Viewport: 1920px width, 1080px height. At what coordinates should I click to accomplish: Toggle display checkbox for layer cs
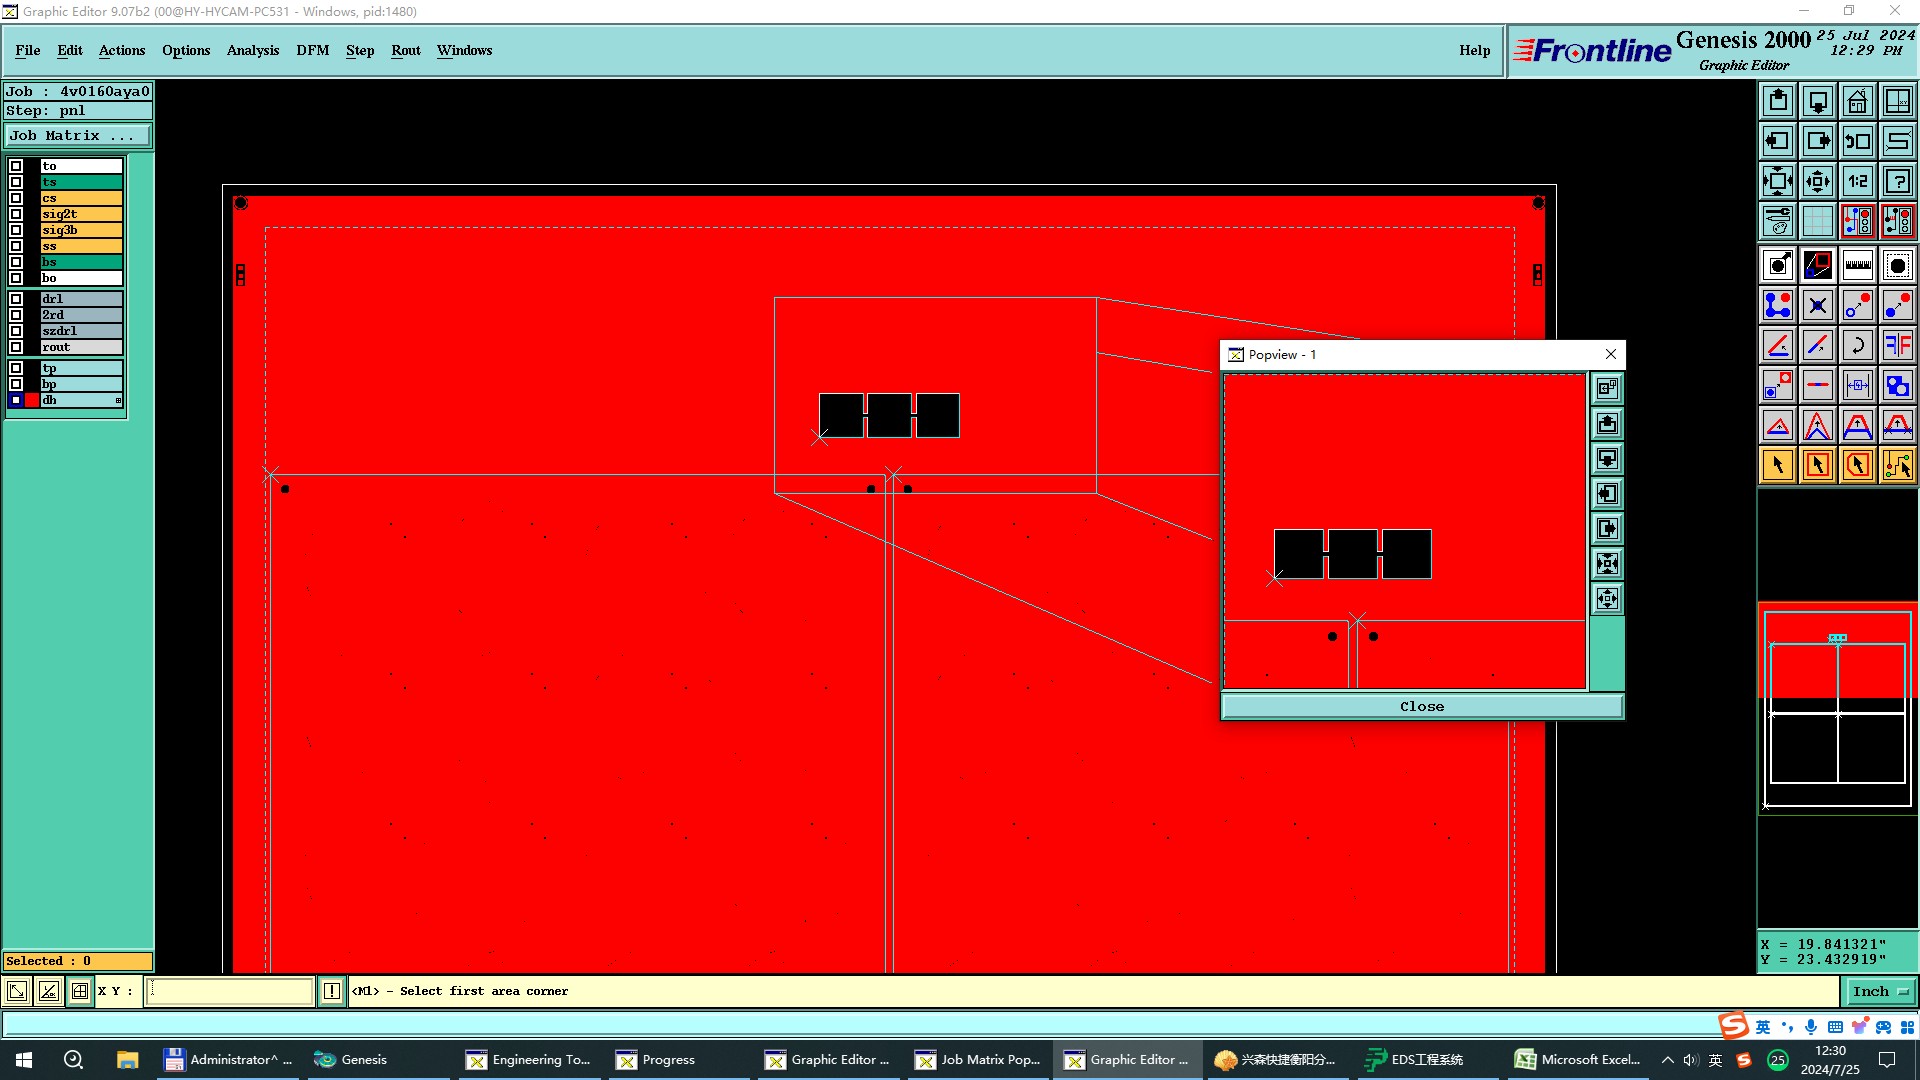(16, 198)
